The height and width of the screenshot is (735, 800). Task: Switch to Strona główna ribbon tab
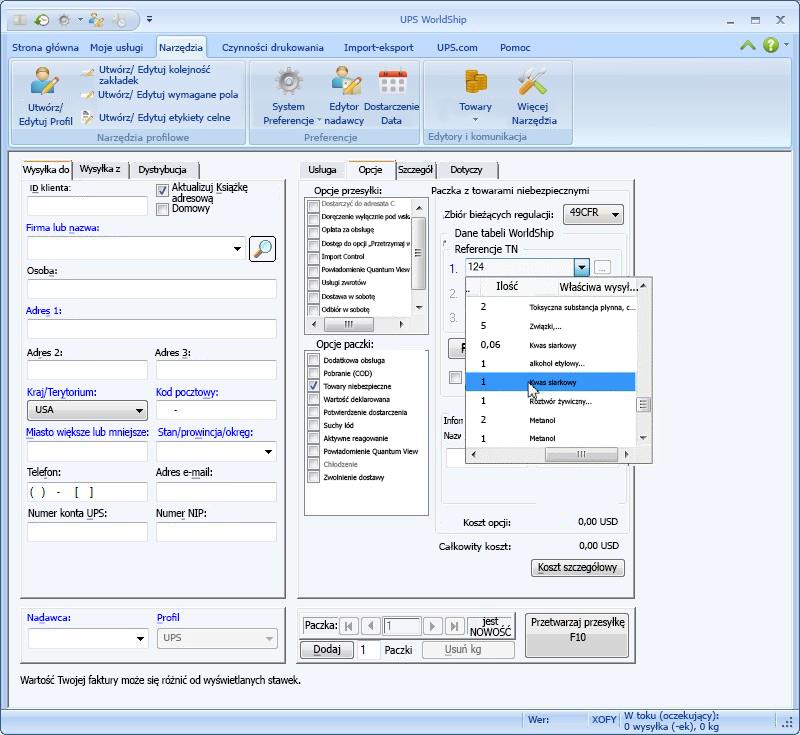(45, 47)
